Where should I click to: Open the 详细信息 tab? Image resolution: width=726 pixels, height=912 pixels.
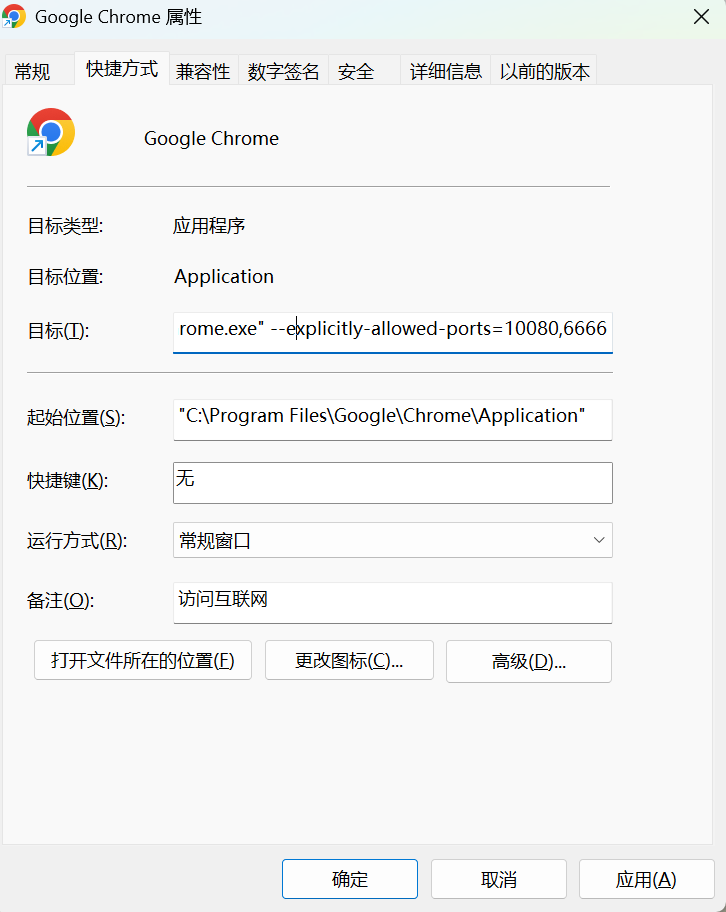click(x=446, y=71)
